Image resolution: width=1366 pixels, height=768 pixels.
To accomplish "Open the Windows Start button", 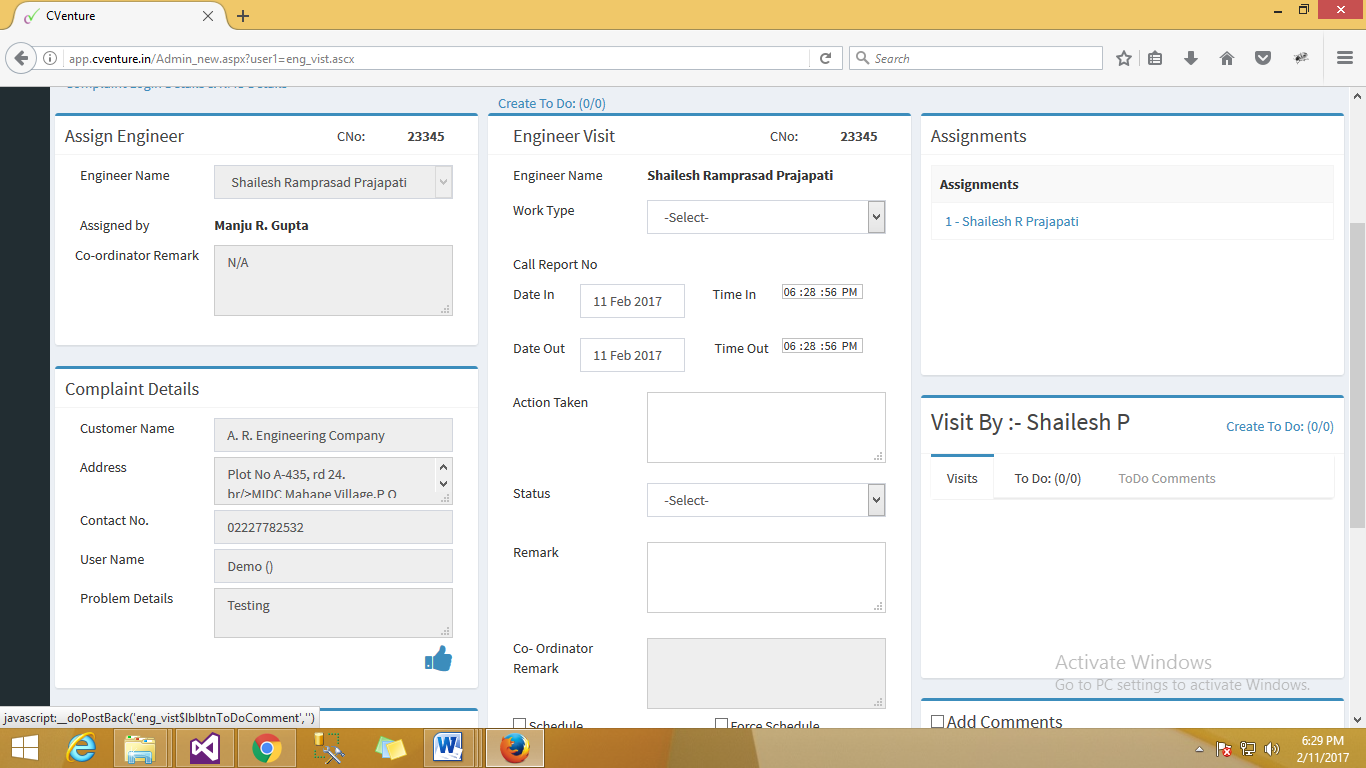I will 24,748.
